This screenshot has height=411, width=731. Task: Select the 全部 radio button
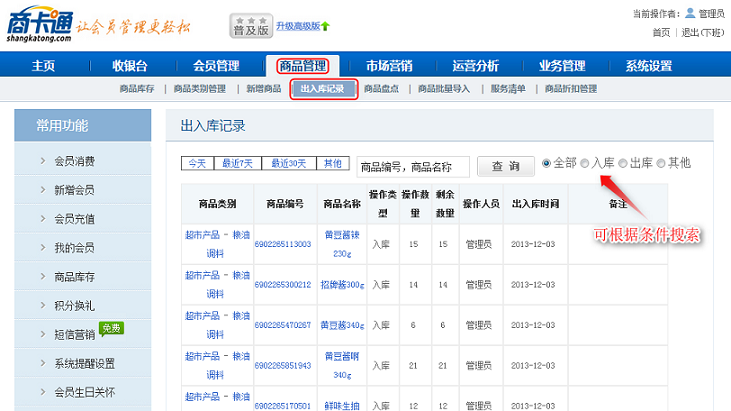[x=546, y=163]
